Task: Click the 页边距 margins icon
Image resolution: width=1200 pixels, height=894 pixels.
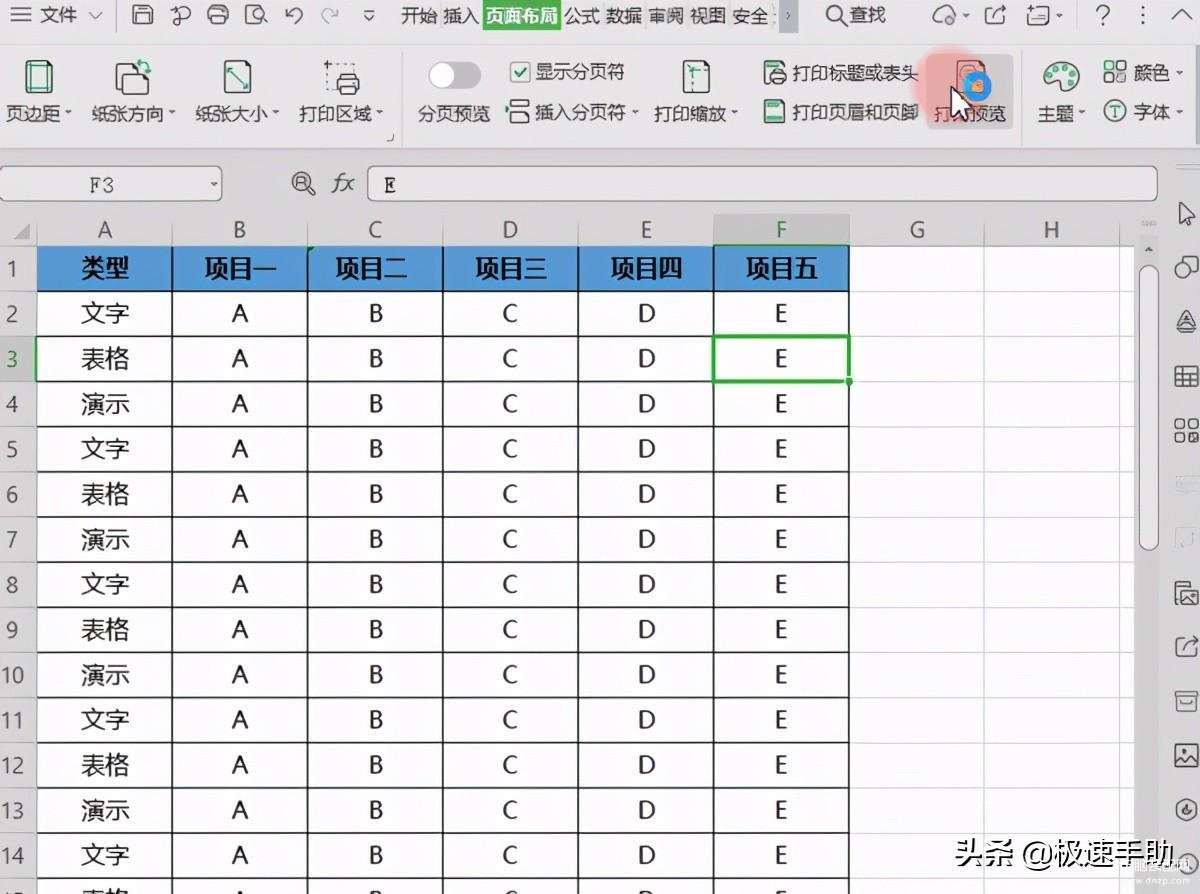Action: [x=38, y=78]
